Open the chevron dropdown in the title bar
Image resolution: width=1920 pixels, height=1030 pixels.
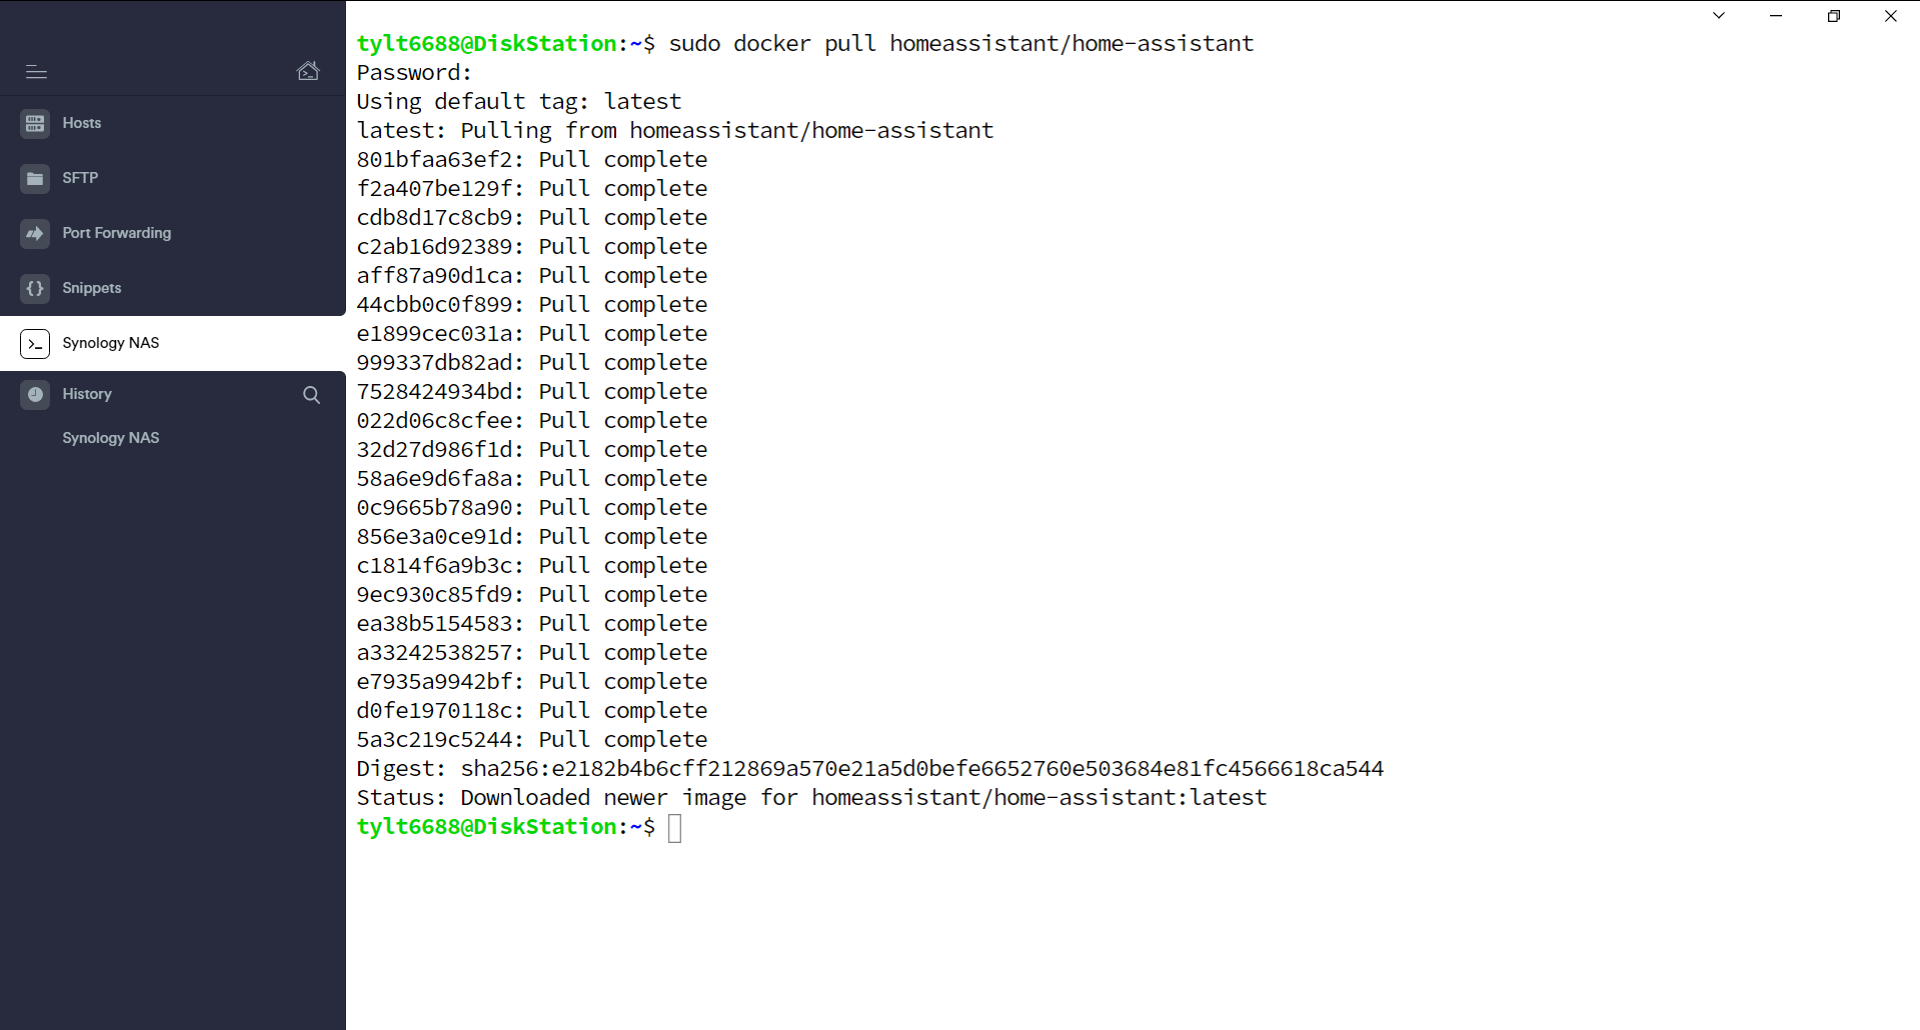[1718, 16]
